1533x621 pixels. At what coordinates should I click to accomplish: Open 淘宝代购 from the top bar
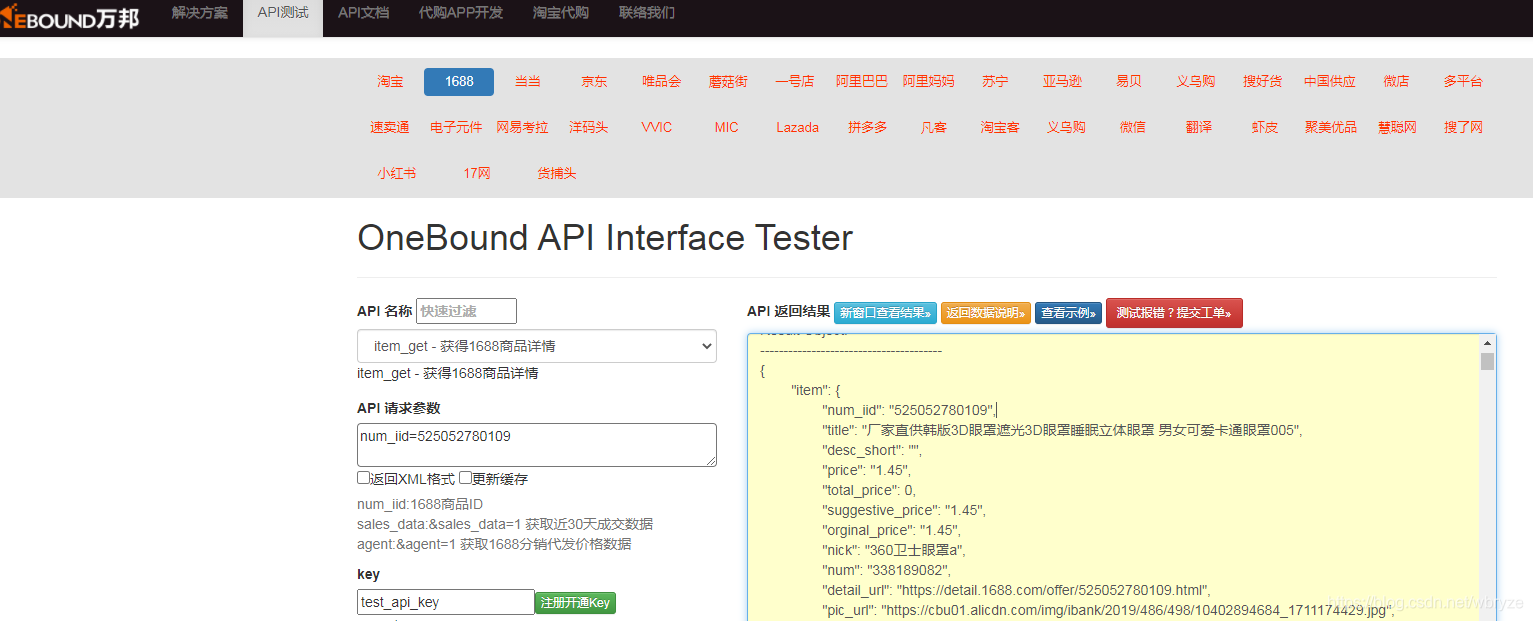[x=561, y=13]
